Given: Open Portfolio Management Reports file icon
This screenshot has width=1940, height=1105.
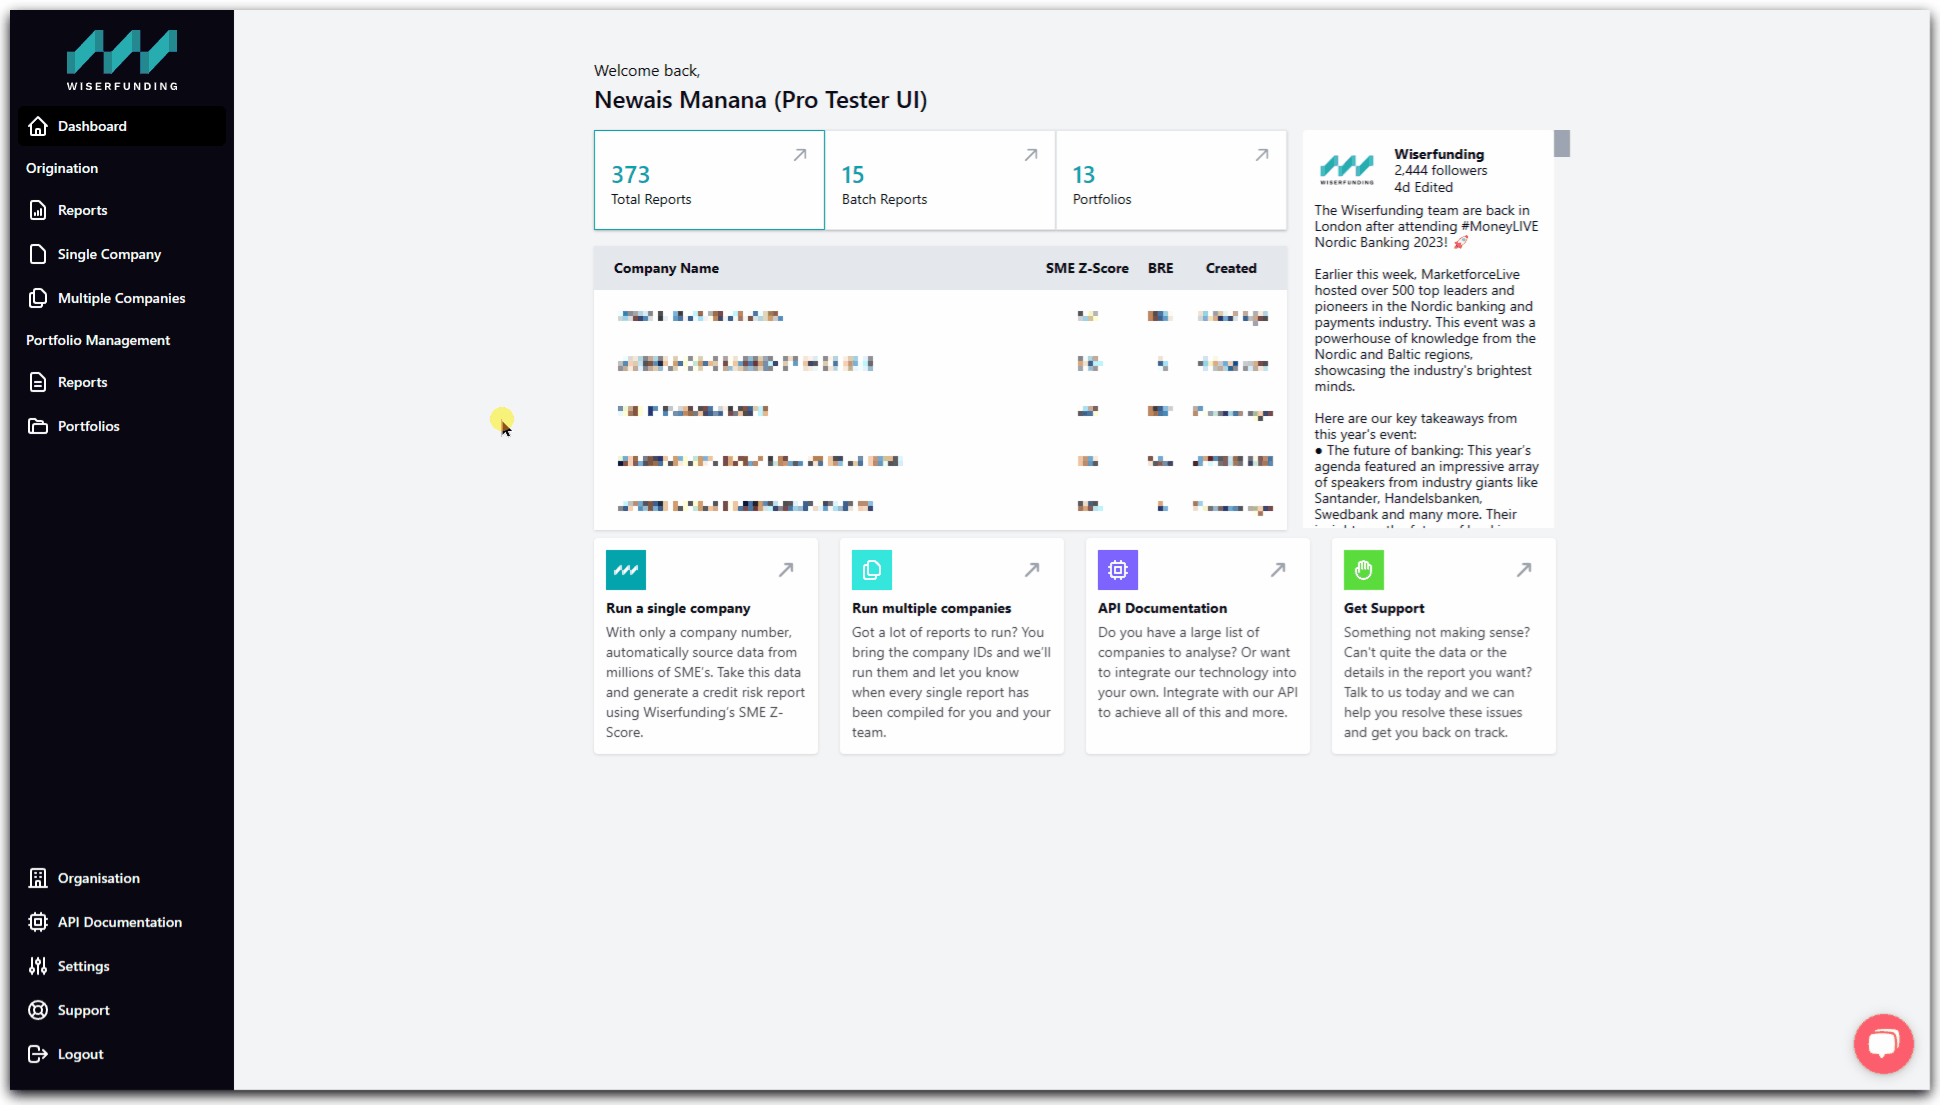Looking at the screenshot, I should point(38,382).
